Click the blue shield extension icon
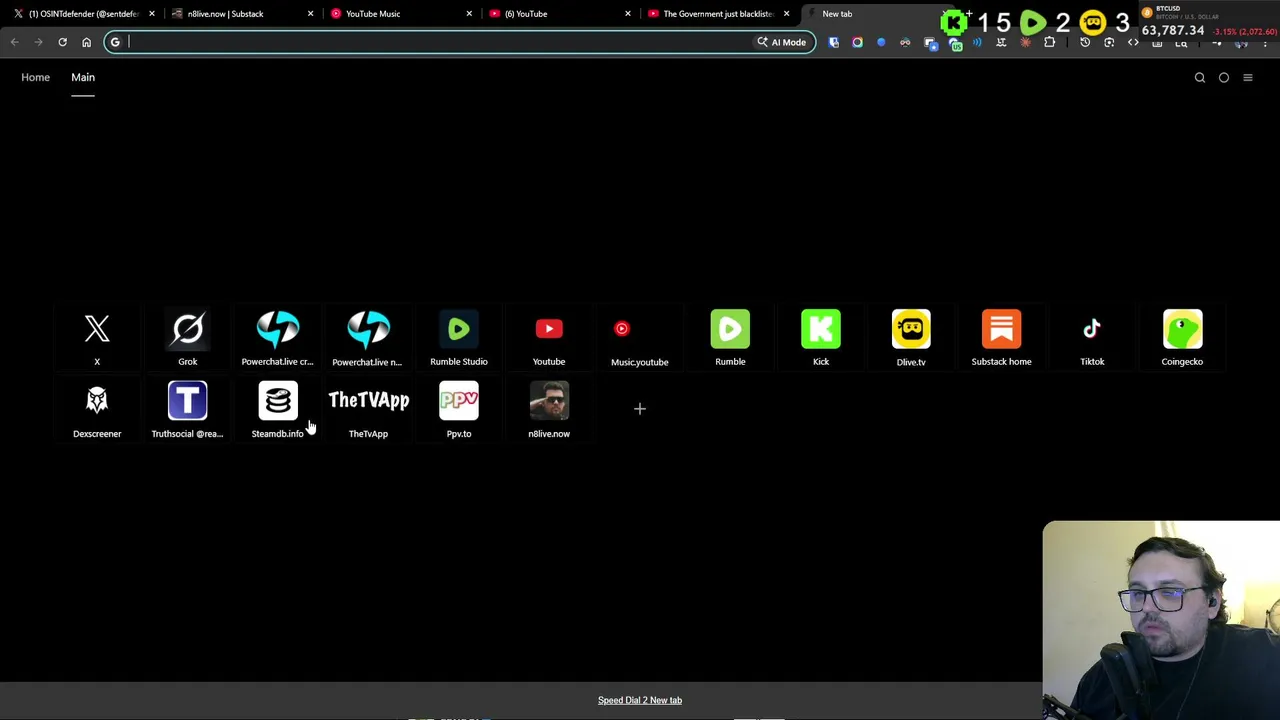This screenshot has width=1280, height=720. (834, 42)
